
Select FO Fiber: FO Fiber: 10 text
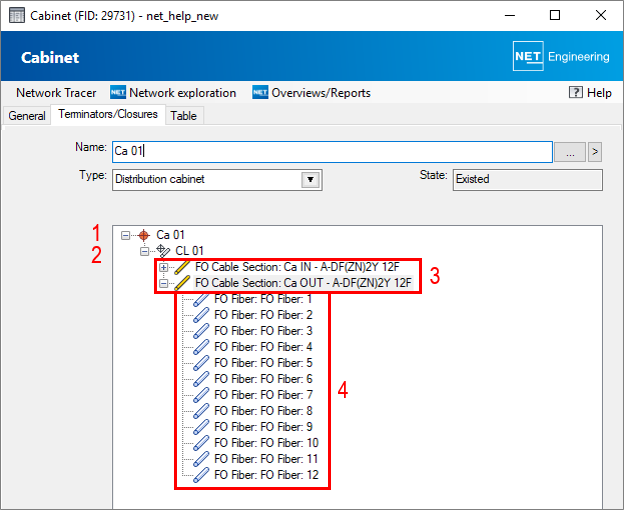coord(267,443)
